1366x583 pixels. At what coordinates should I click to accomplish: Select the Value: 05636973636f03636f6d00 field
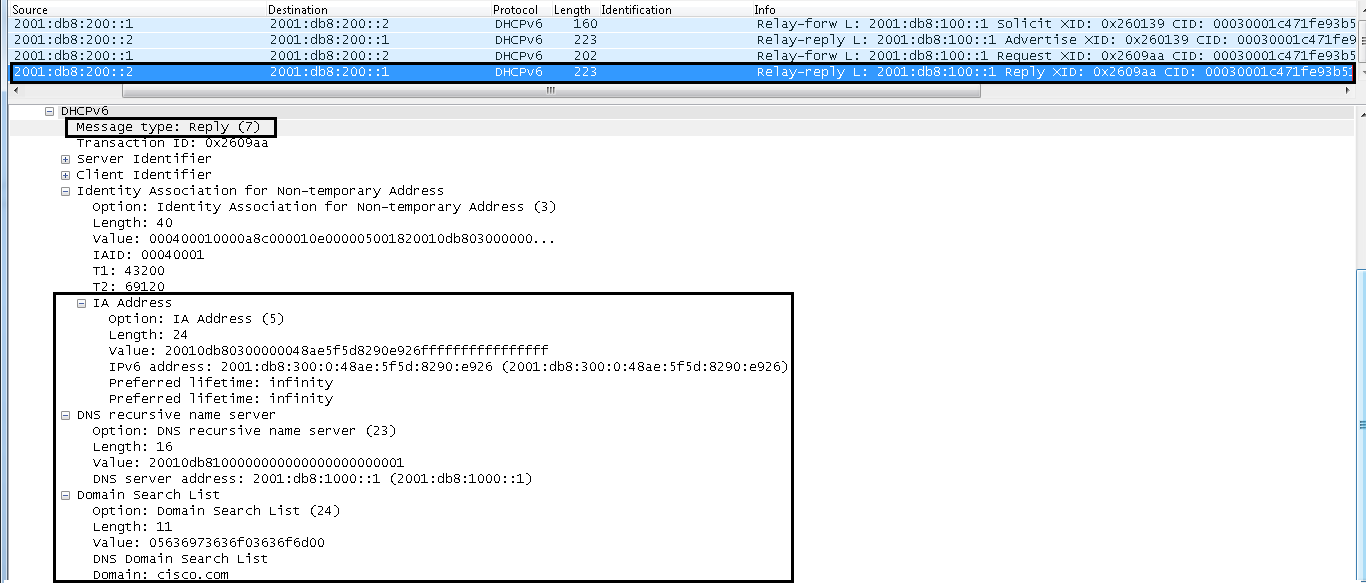(208, 543)
